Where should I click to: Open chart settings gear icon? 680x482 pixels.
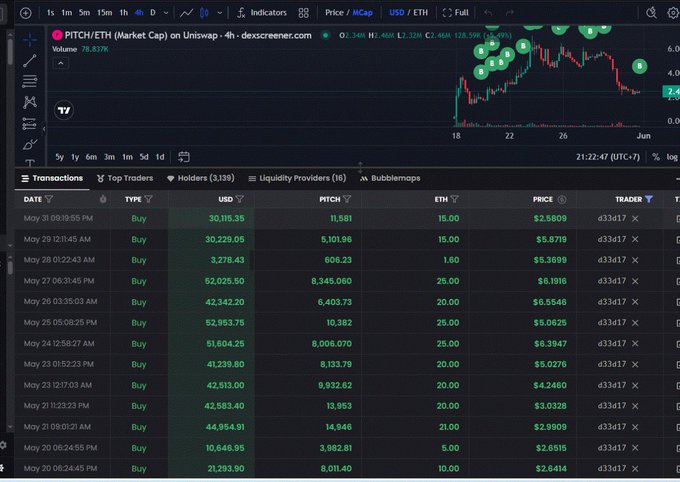pos(673,13)
